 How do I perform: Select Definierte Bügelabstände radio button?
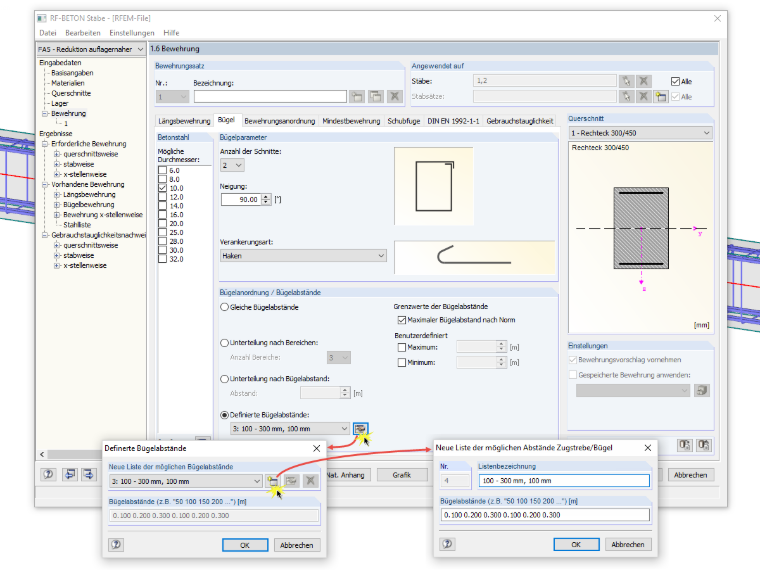pos(224,415)
